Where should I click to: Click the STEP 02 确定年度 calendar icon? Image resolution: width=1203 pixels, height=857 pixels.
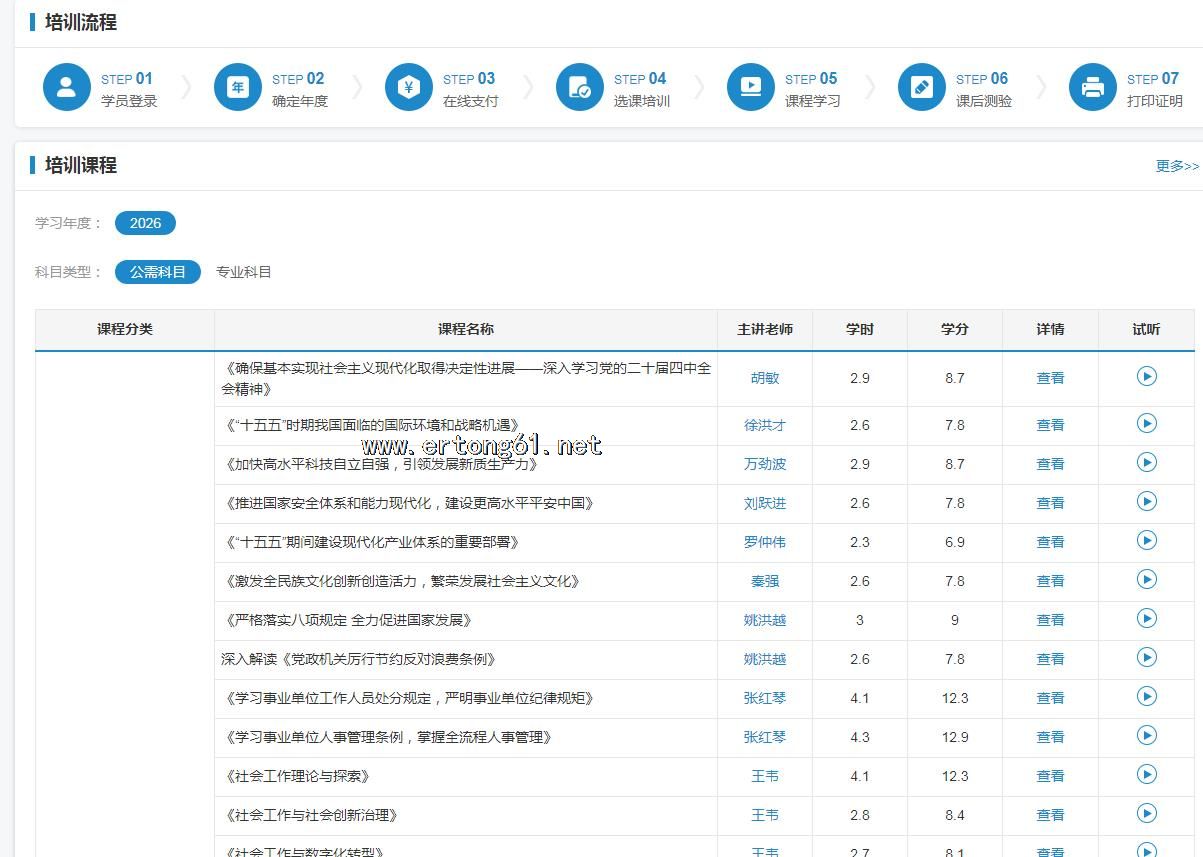[x=238, y=88]
